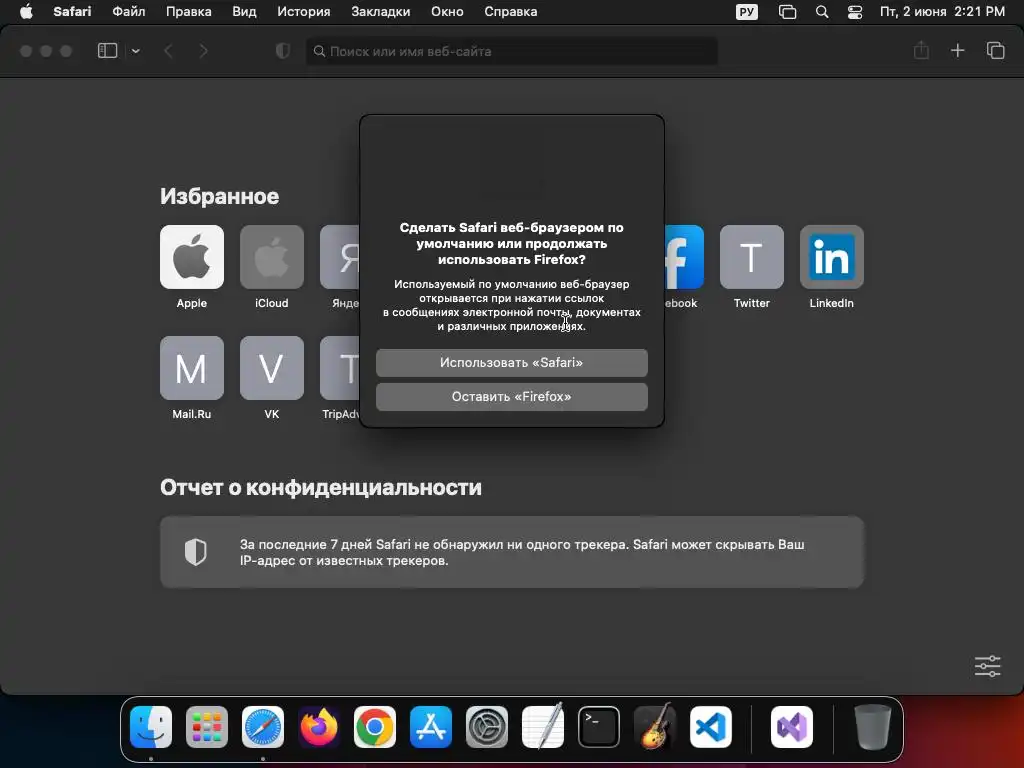Open the "Окно" menu
The height and width of the screenshot is (768, 1024).
(447, 12)
